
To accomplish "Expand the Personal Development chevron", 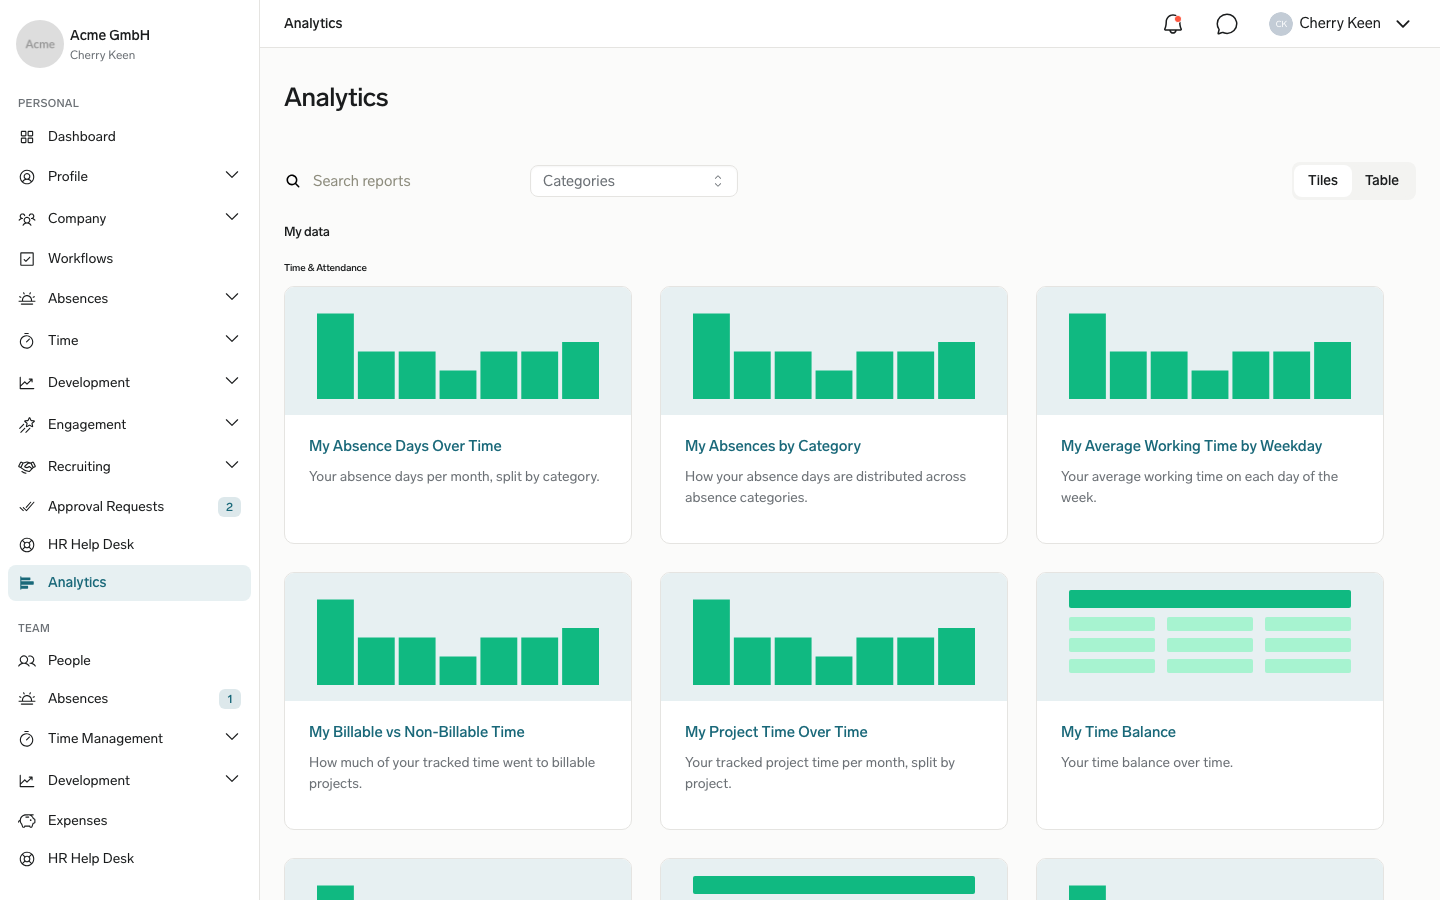I will pos(232,381).
